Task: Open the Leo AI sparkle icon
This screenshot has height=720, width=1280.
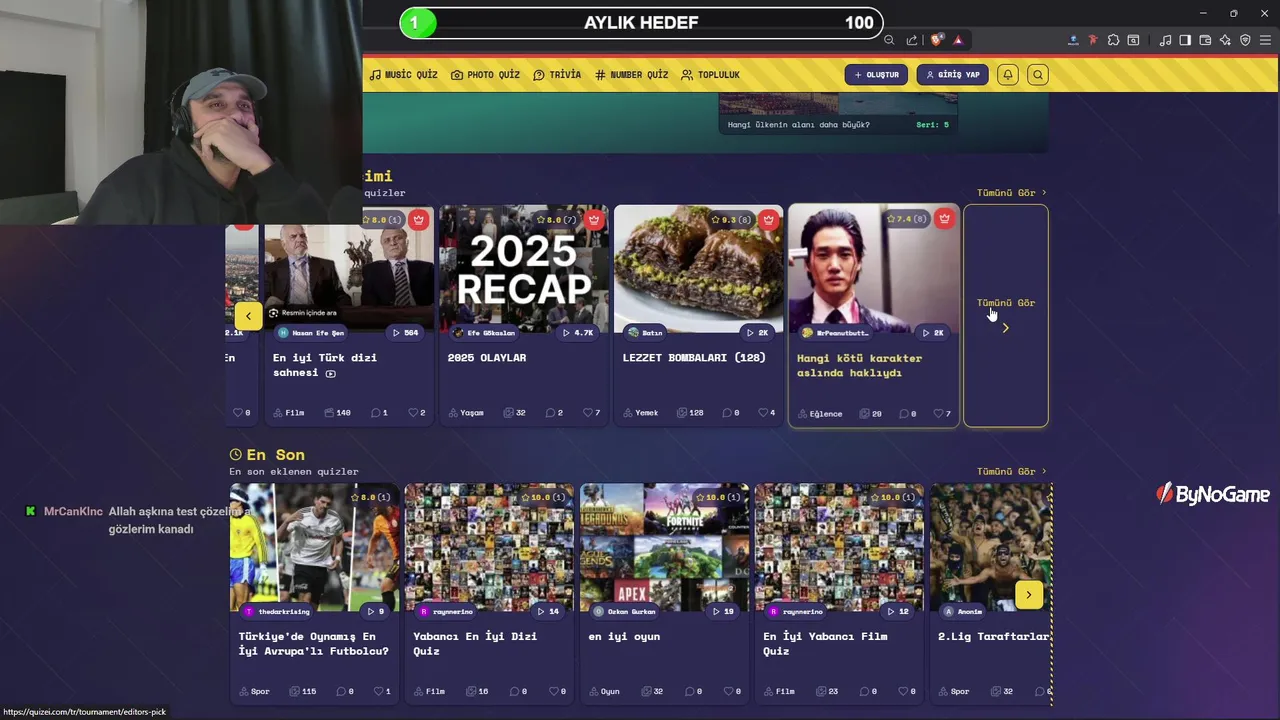Action: click(1225, 40)
